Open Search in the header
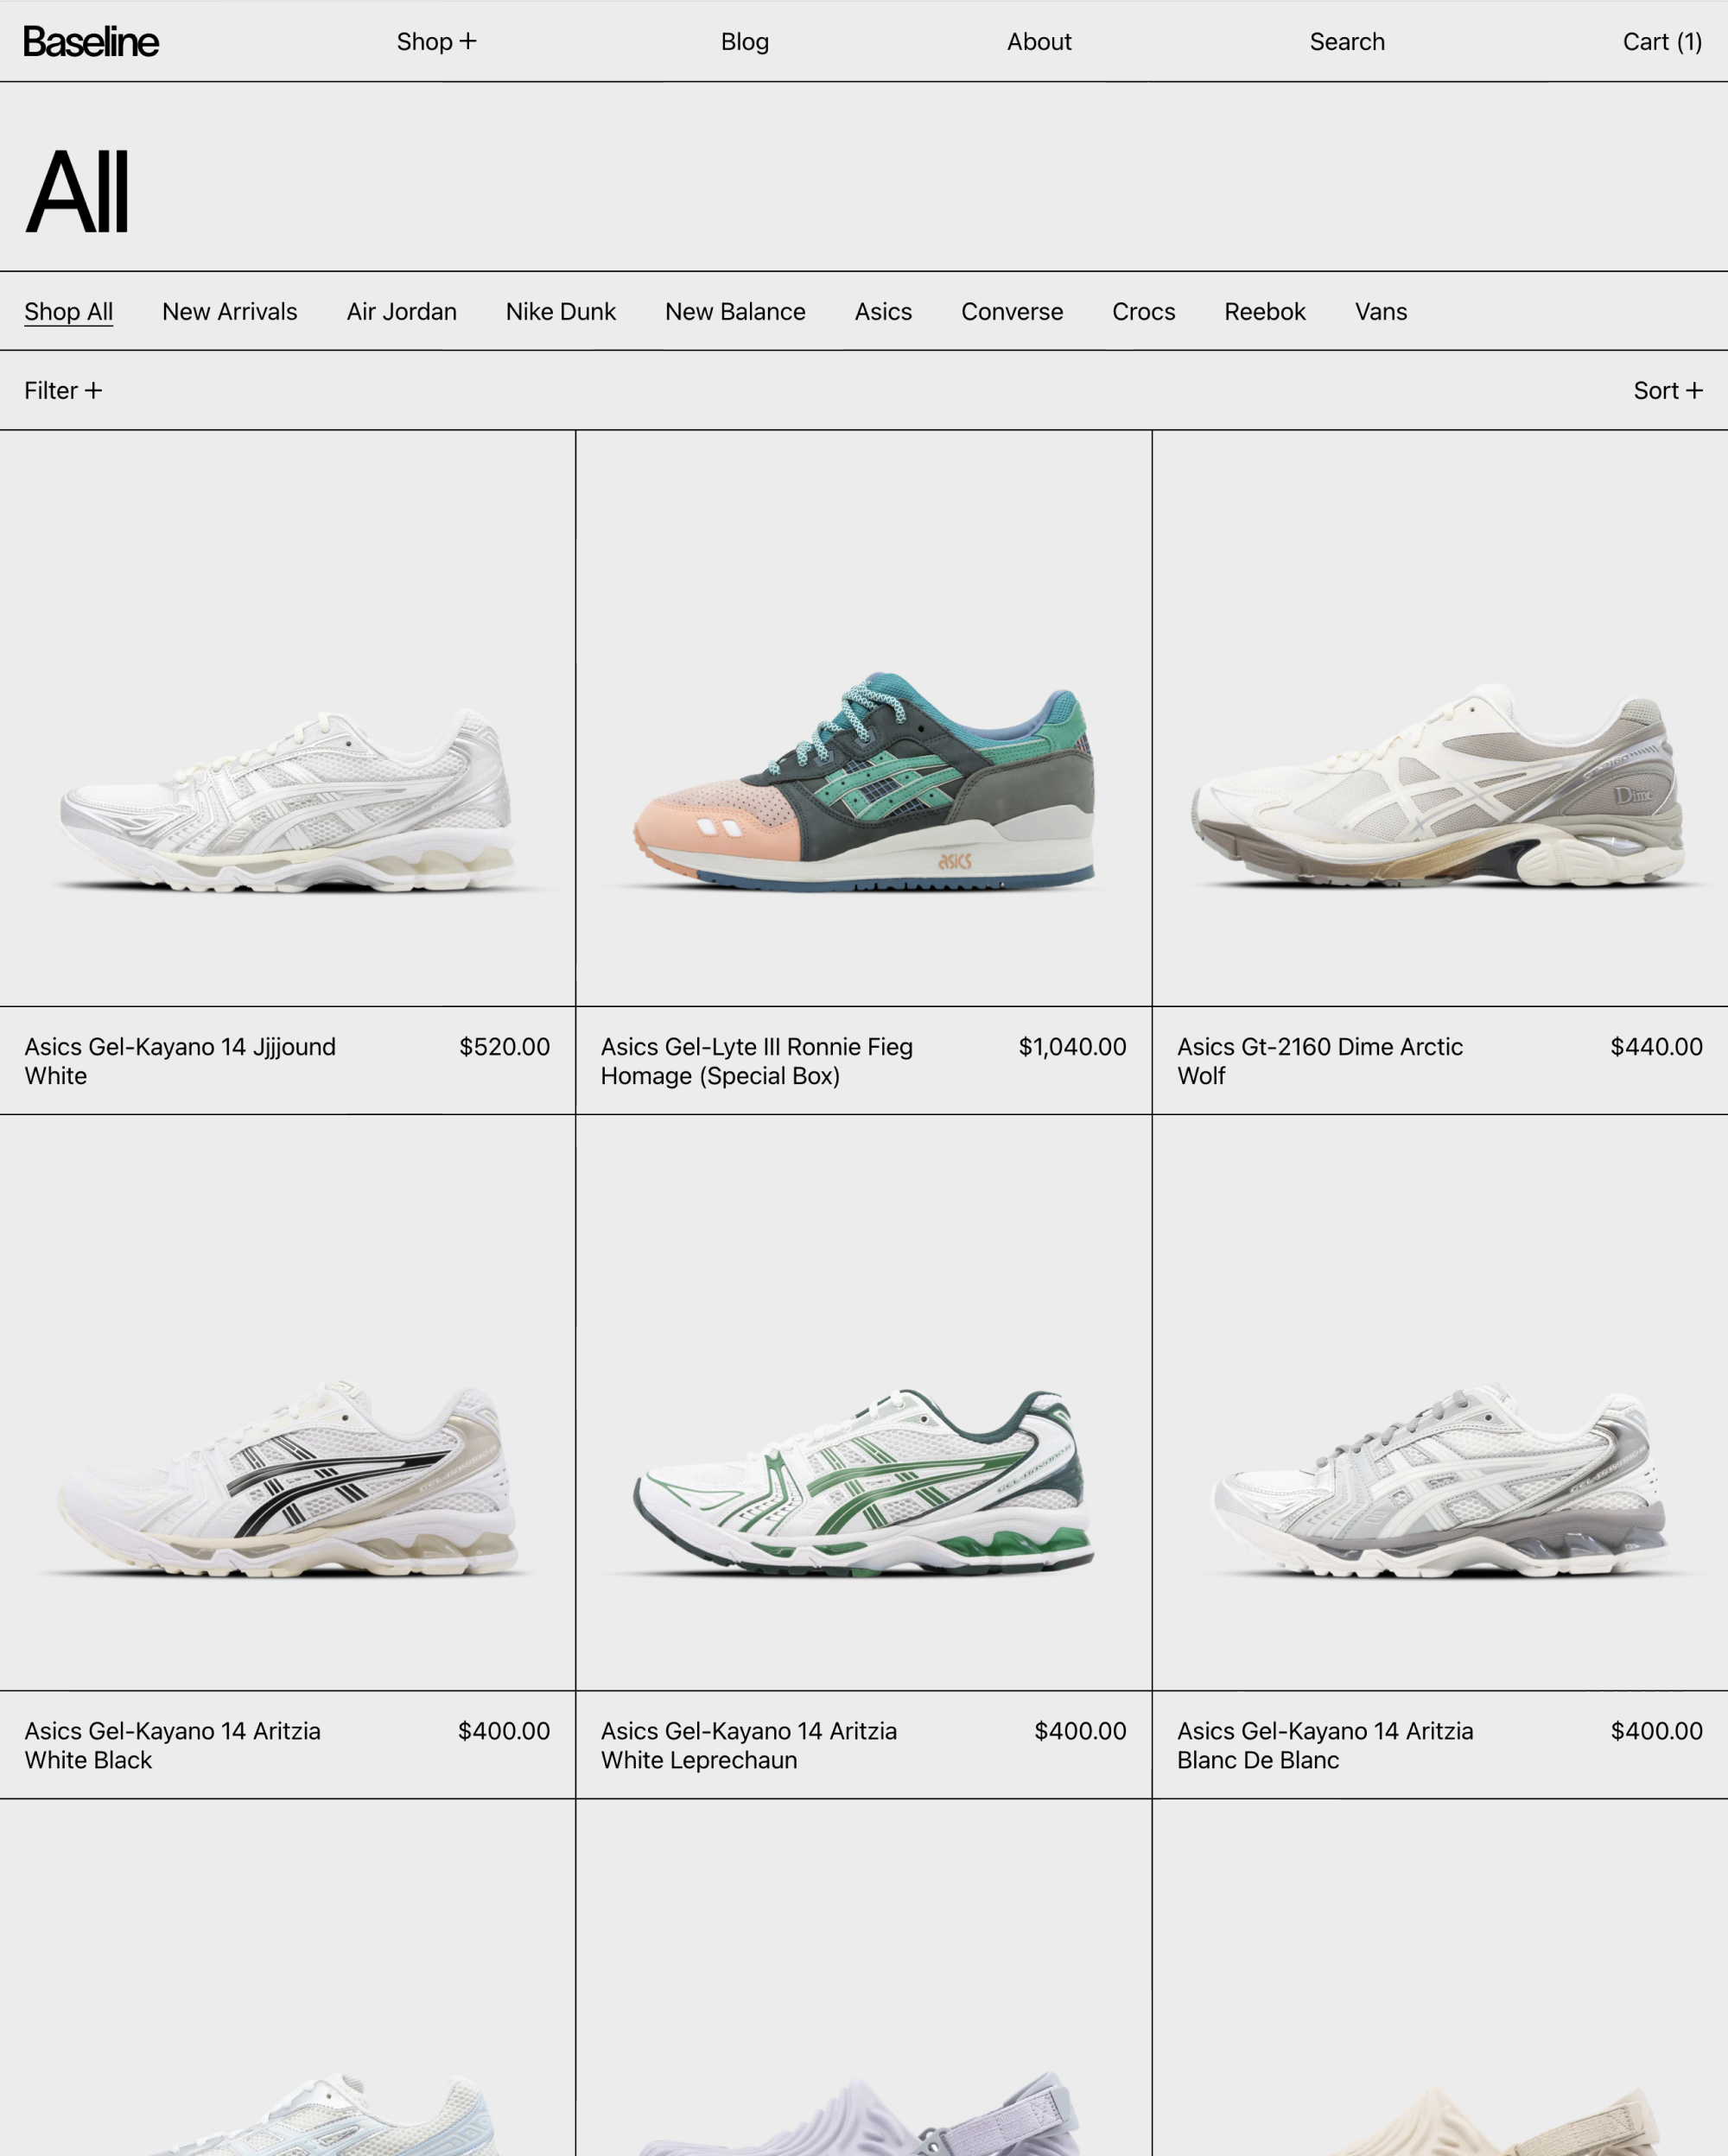This screenshot has height=2156, width=1728. [1347, 42]
